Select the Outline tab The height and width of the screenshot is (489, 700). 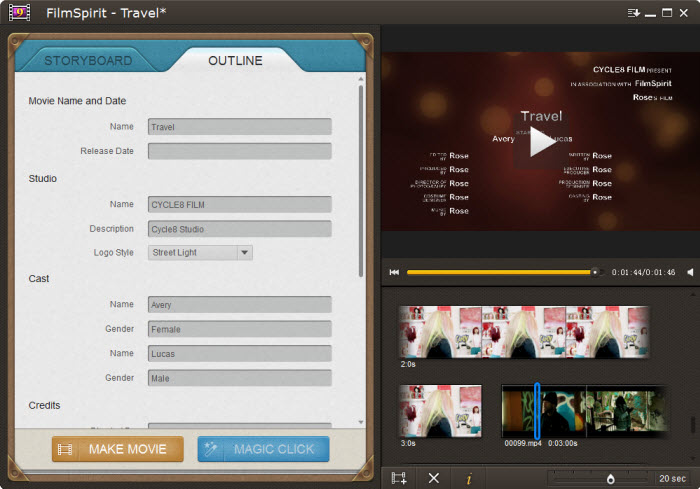tap(235, 61)
